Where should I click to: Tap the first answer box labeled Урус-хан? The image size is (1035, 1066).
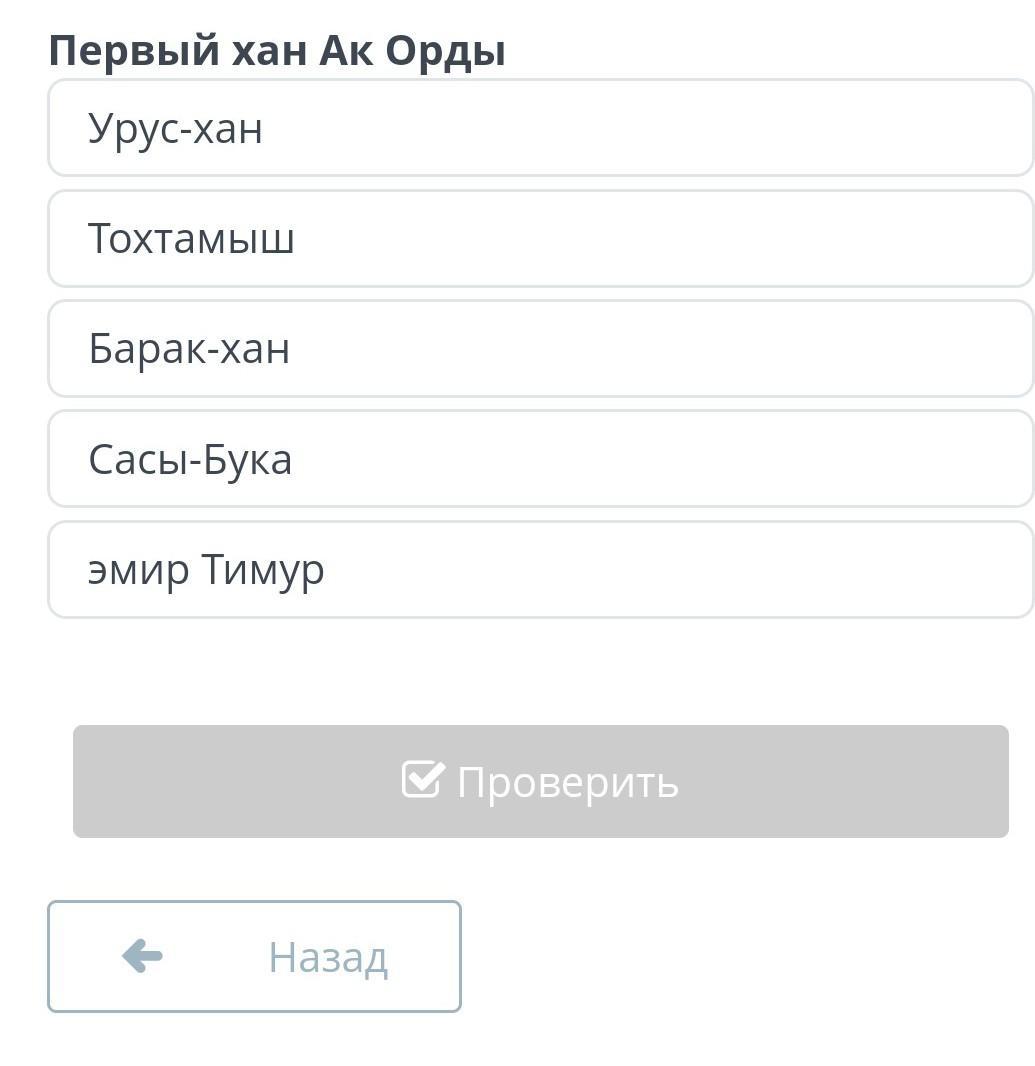(x=540, y=128)
